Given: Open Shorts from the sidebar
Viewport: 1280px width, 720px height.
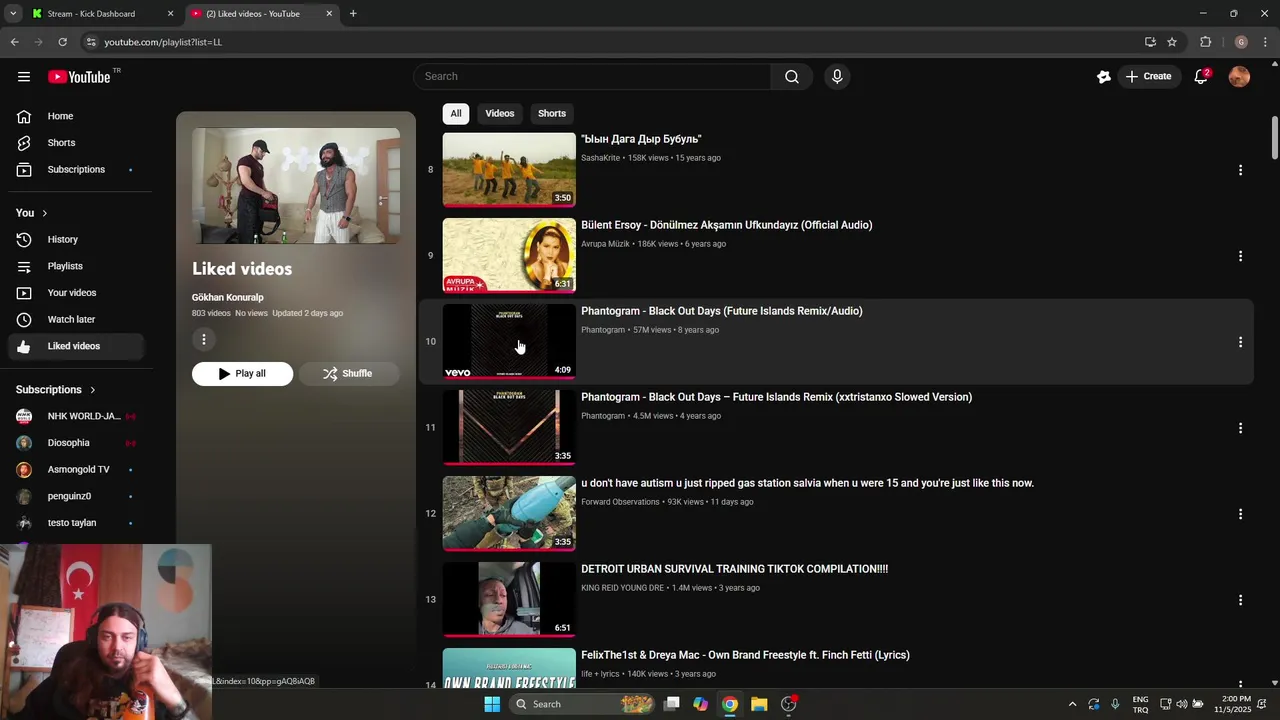Looking at the screenshot, I should pos(74,143).
